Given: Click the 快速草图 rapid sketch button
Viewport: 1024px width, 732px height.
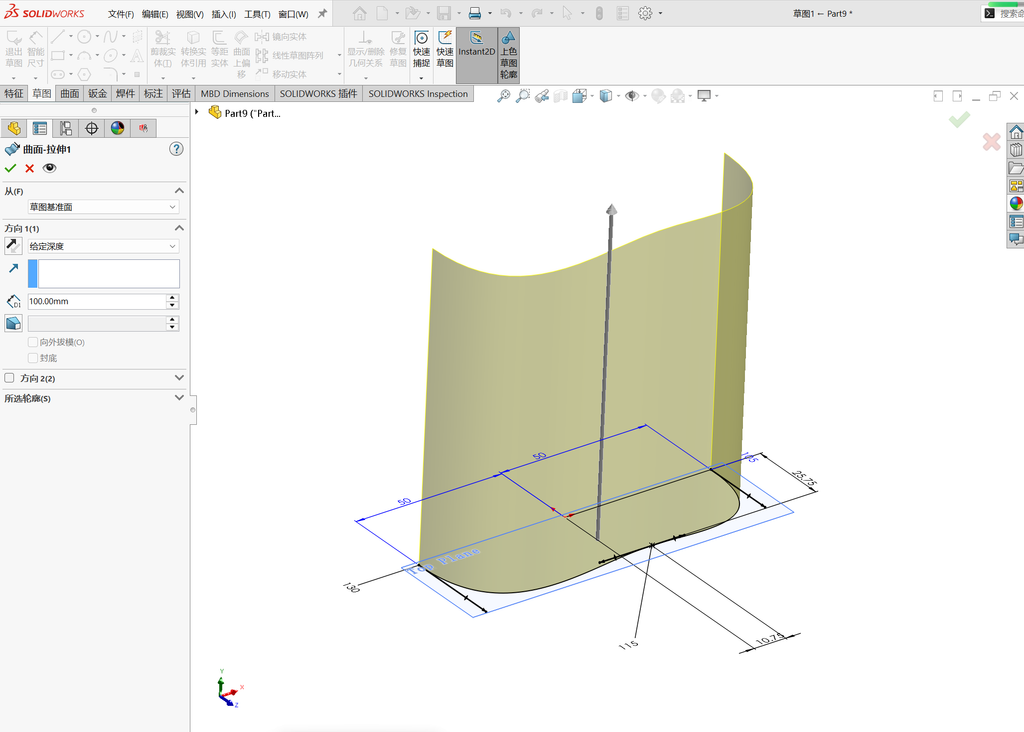Looking at the screenshot, I should [445, 50].
